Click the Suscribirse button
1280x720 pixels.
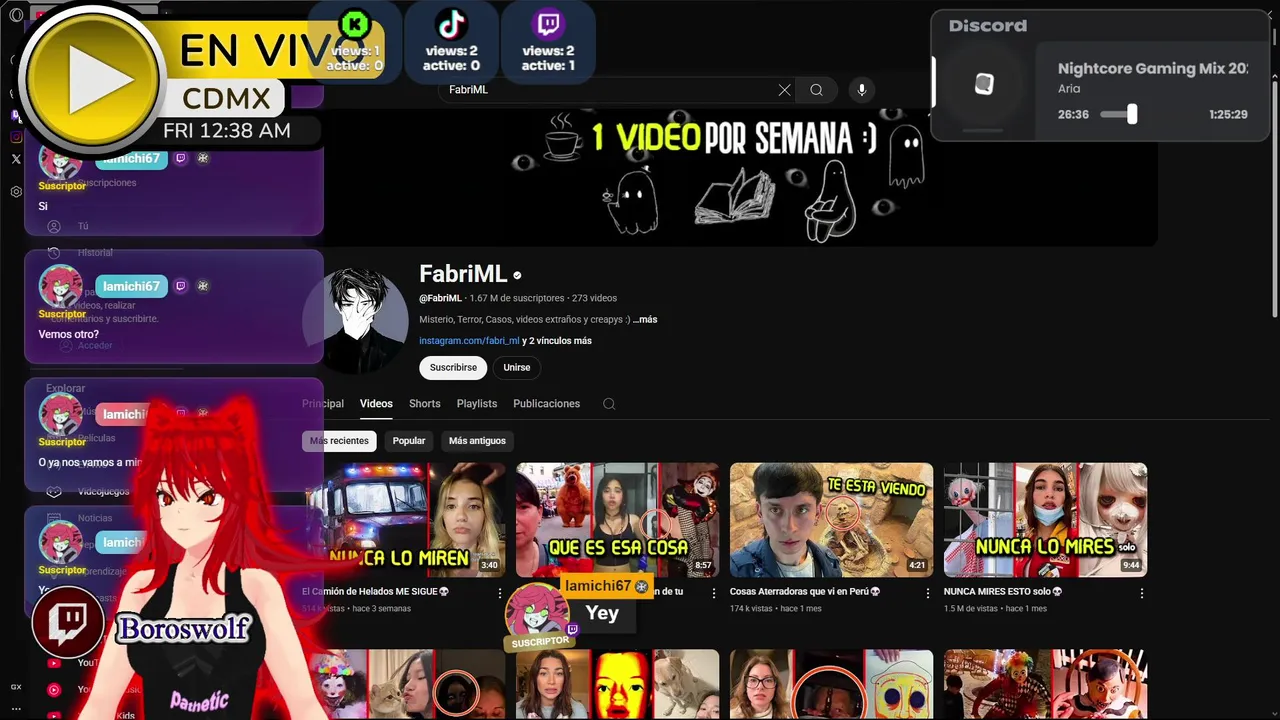453,368
